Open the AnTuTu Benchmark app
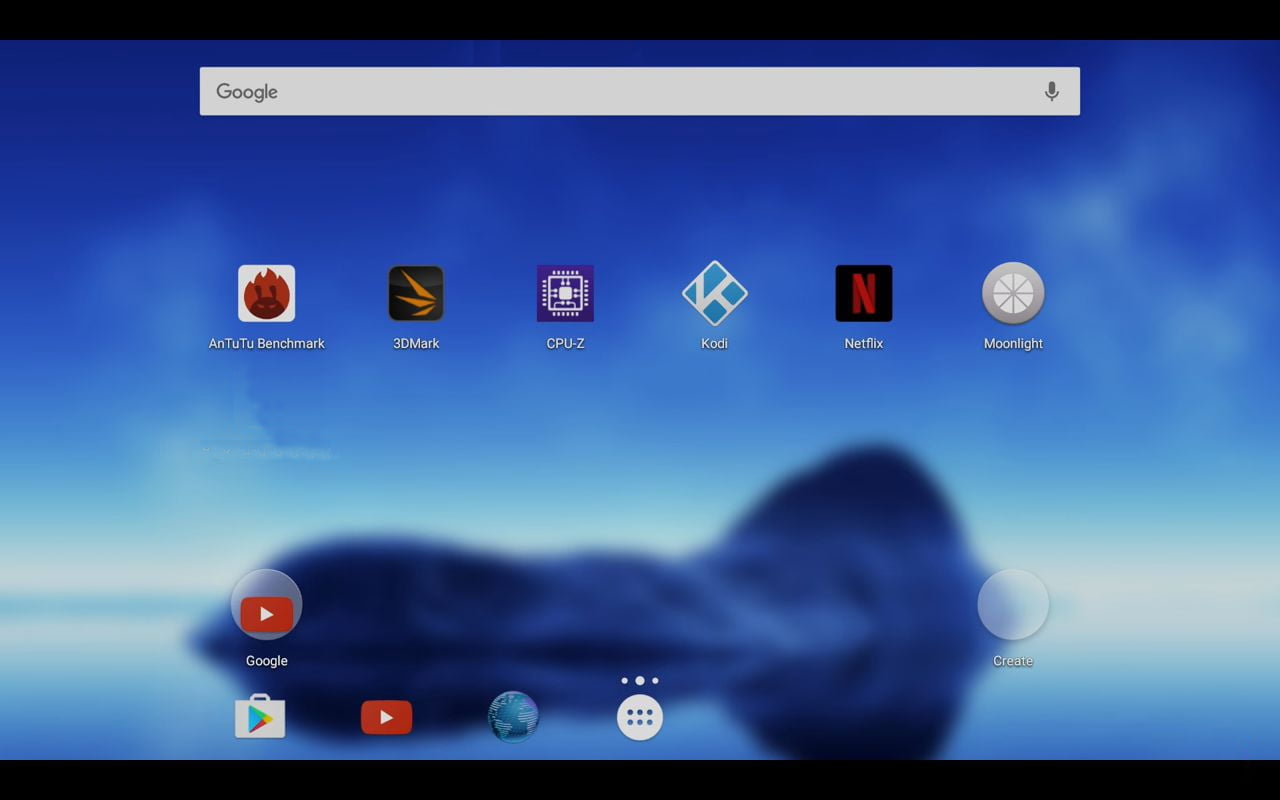 click(266, 293)
